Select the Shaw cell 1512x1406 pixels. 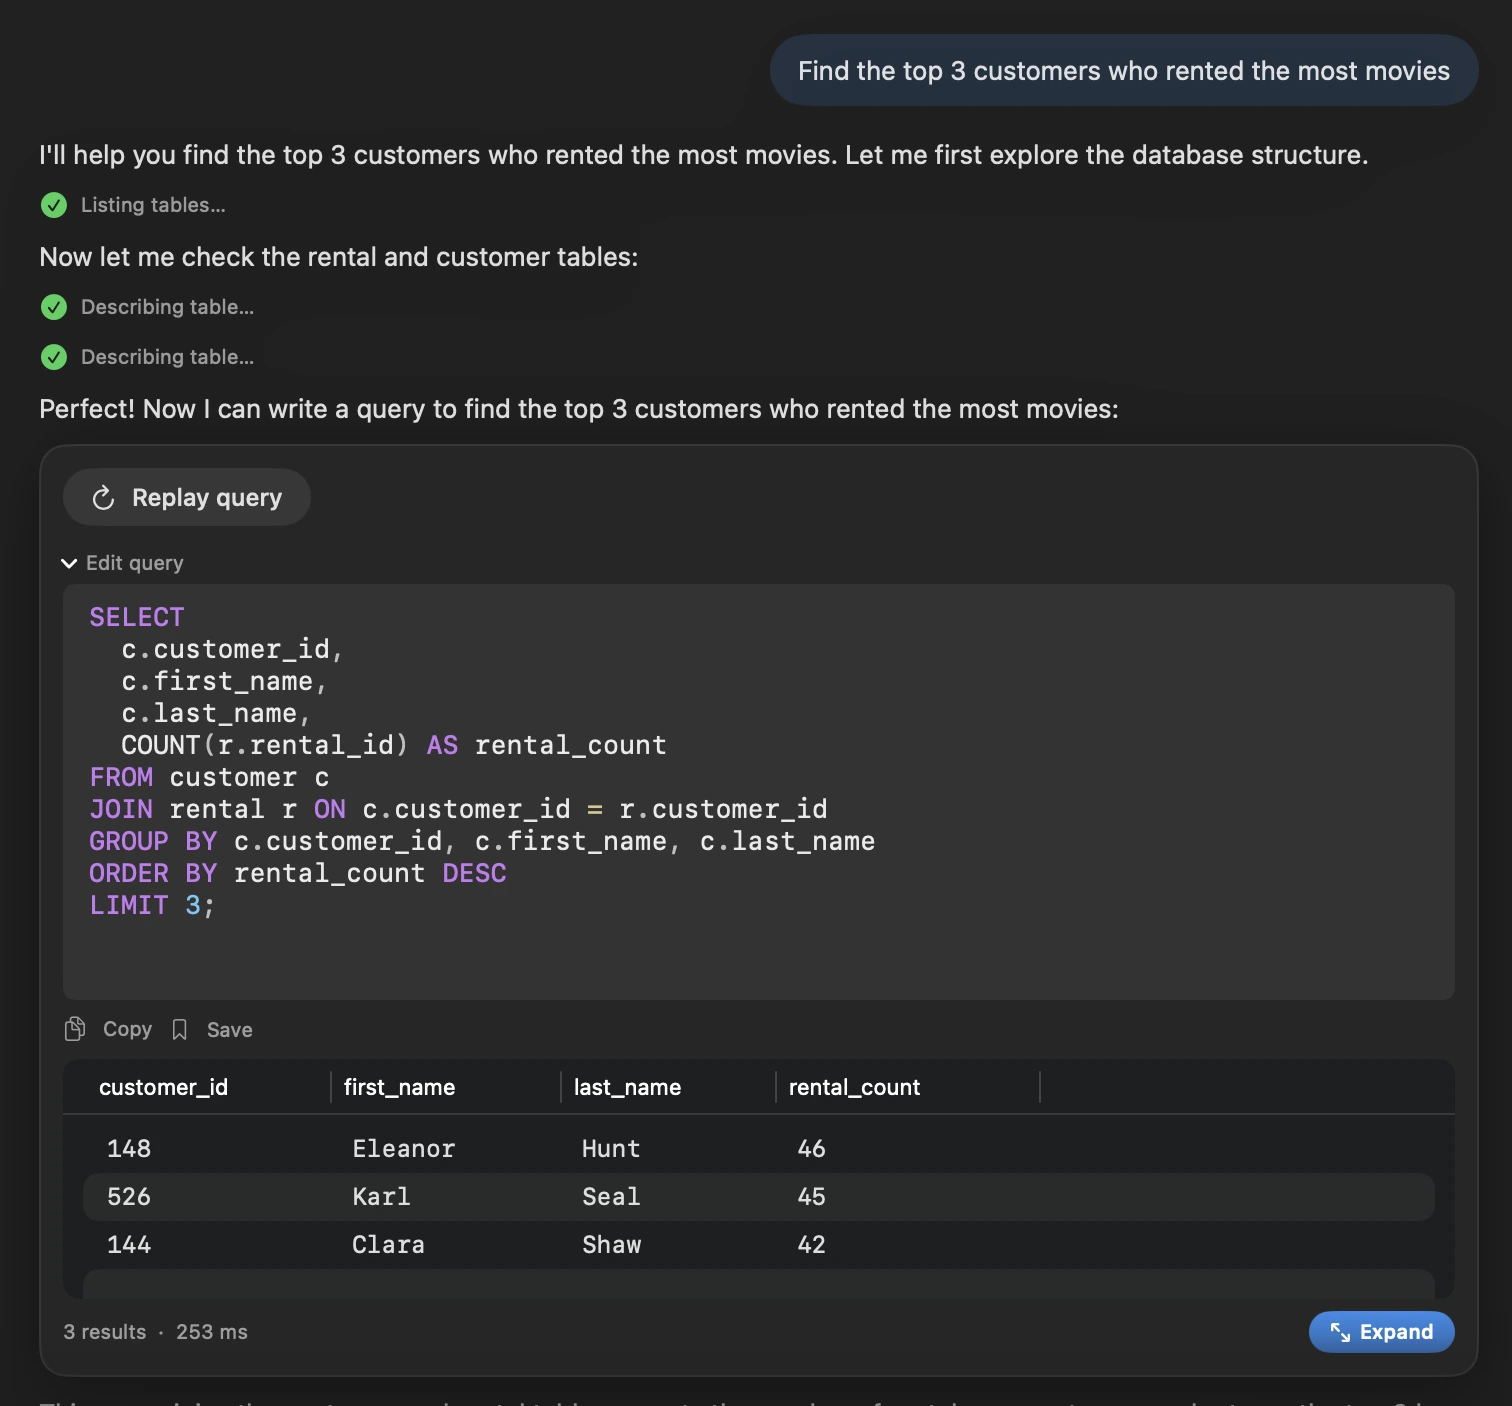(612, 1244)
